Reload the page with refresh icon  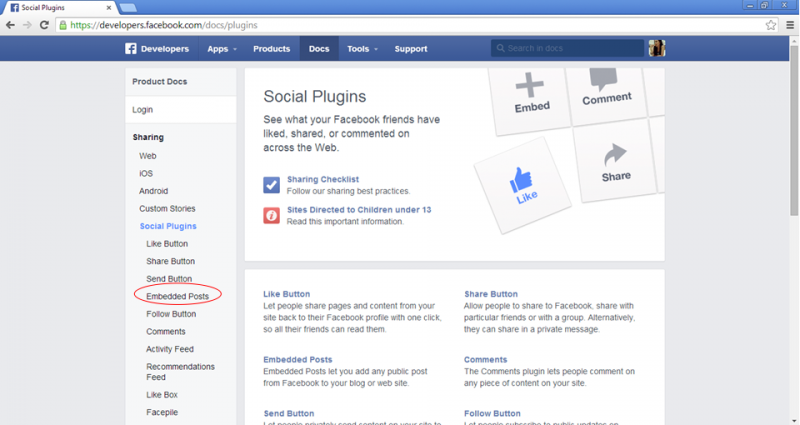[x=44, y=25]
